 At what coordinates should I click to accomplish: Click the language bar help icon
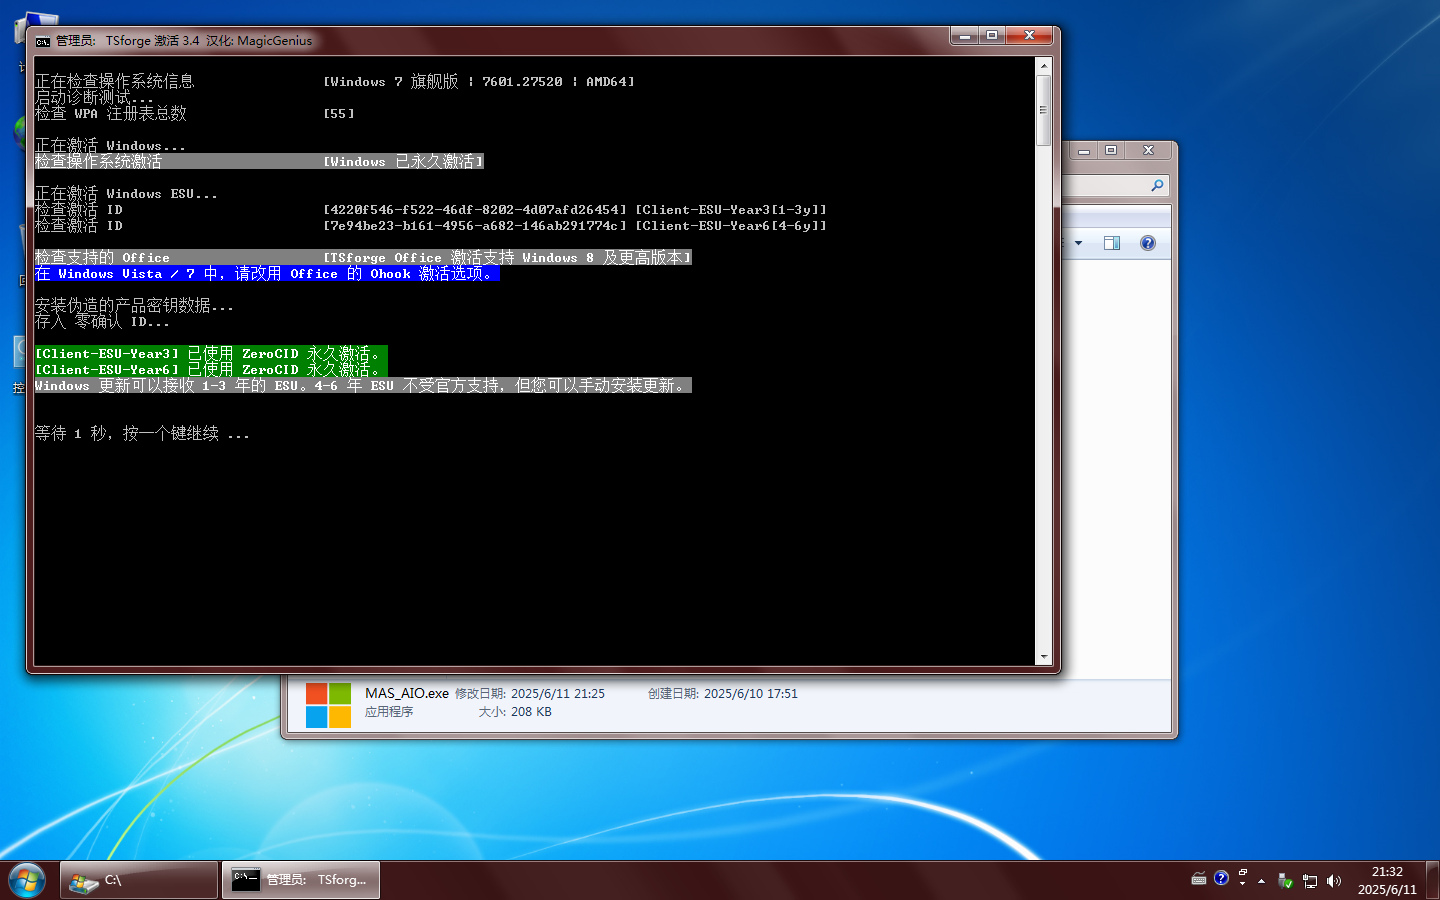pos(1221,878)
